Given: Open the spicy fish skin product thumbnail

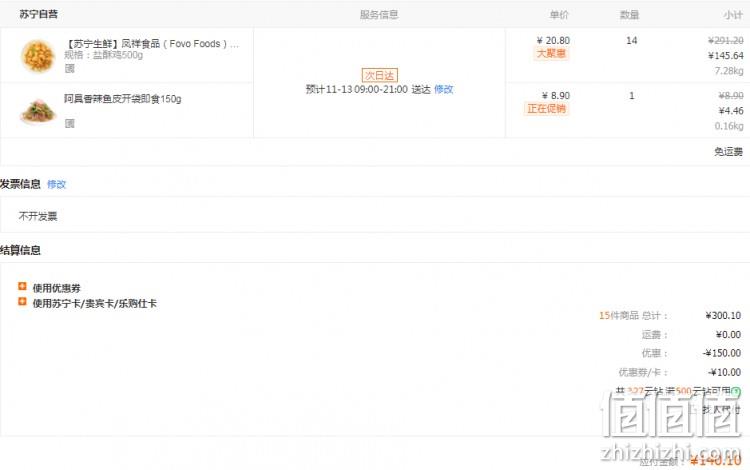Looking at the screenshot, I should pos(38,111).
